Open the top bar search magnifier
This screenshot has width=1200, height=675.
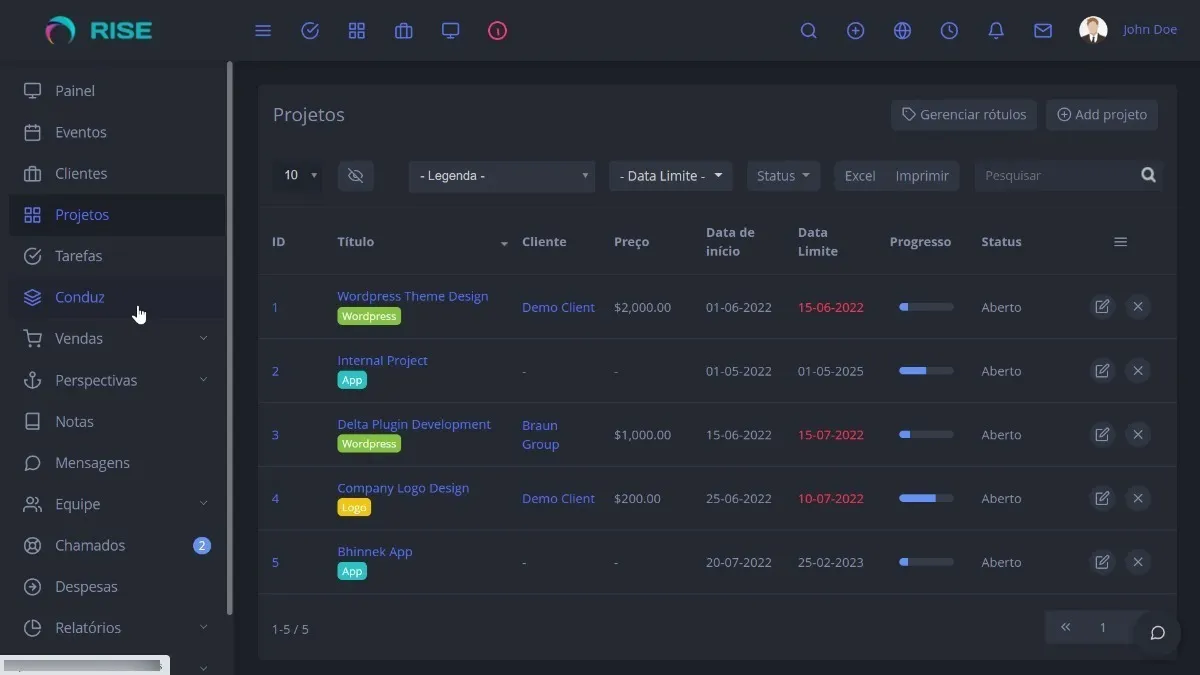(809, 31)
